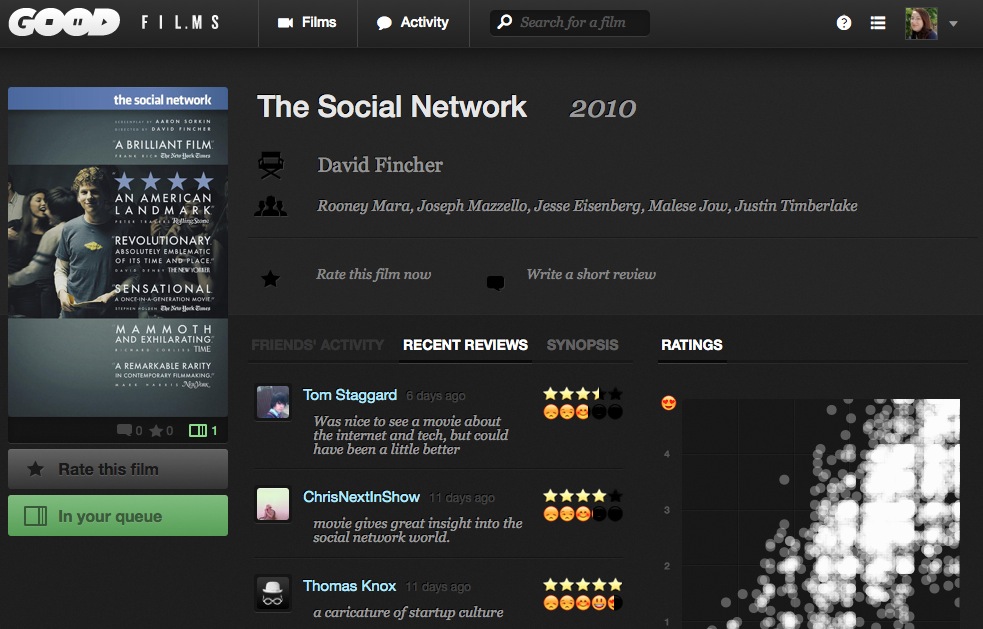Click the magnifying glass search icon
The width and height of the screenshot is (983, 629).
pyautogui.click(x=504, y=22)
